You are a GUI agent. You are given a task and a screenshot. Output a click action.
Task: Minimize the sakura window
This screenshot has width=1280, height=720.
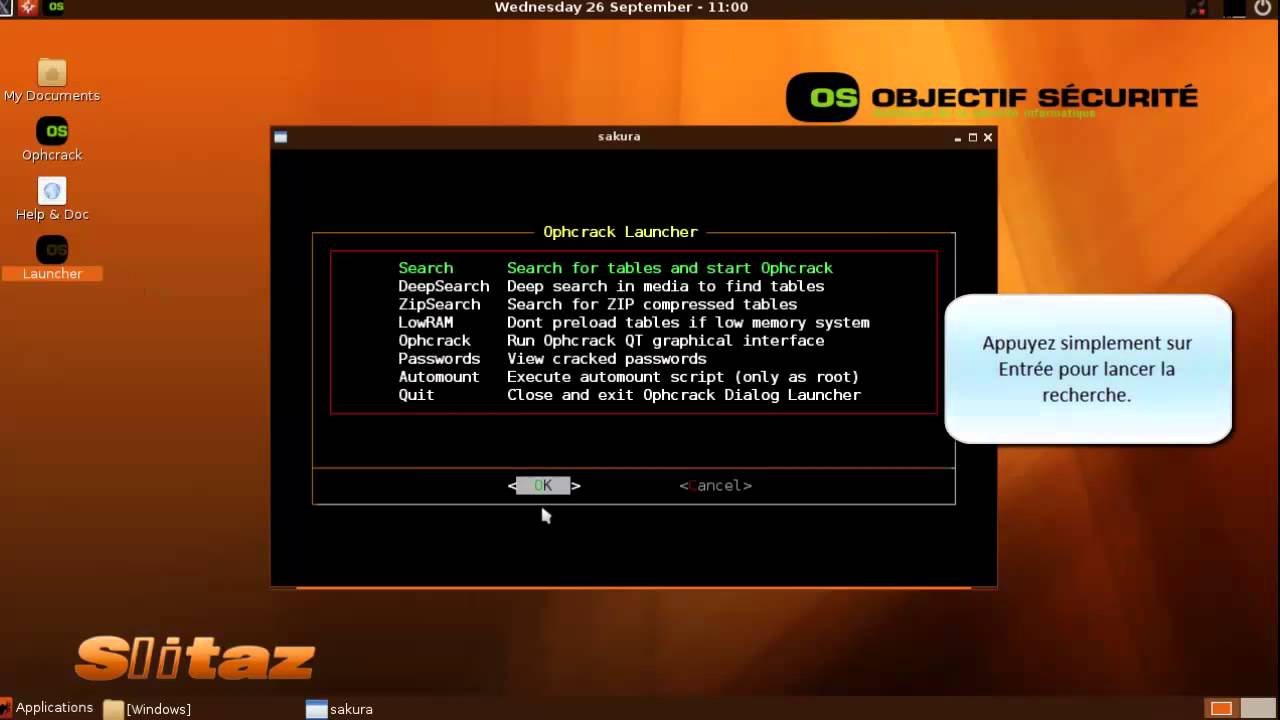click(x=957, y=138)
